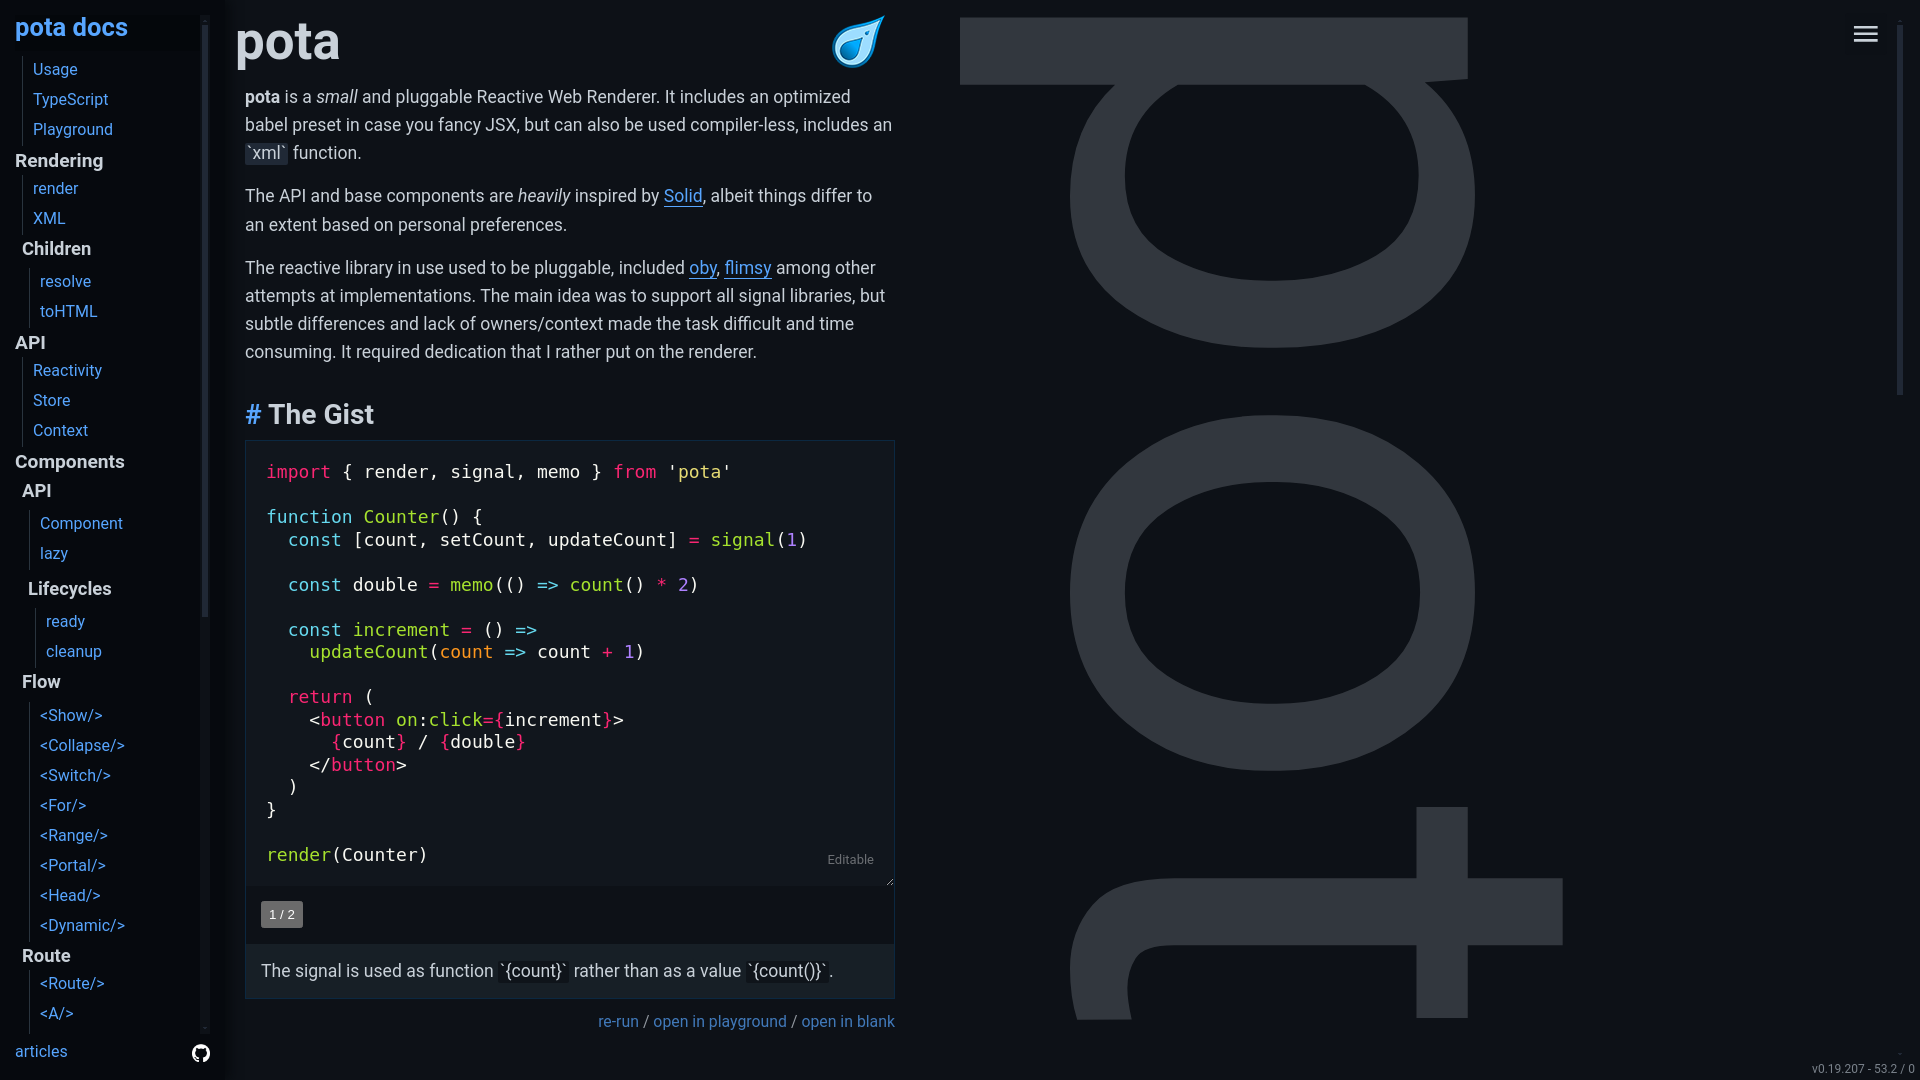This screenshot has height=1080, width=1920.
Task: Open the <Portal/> component docs
Action: [73, 865]
